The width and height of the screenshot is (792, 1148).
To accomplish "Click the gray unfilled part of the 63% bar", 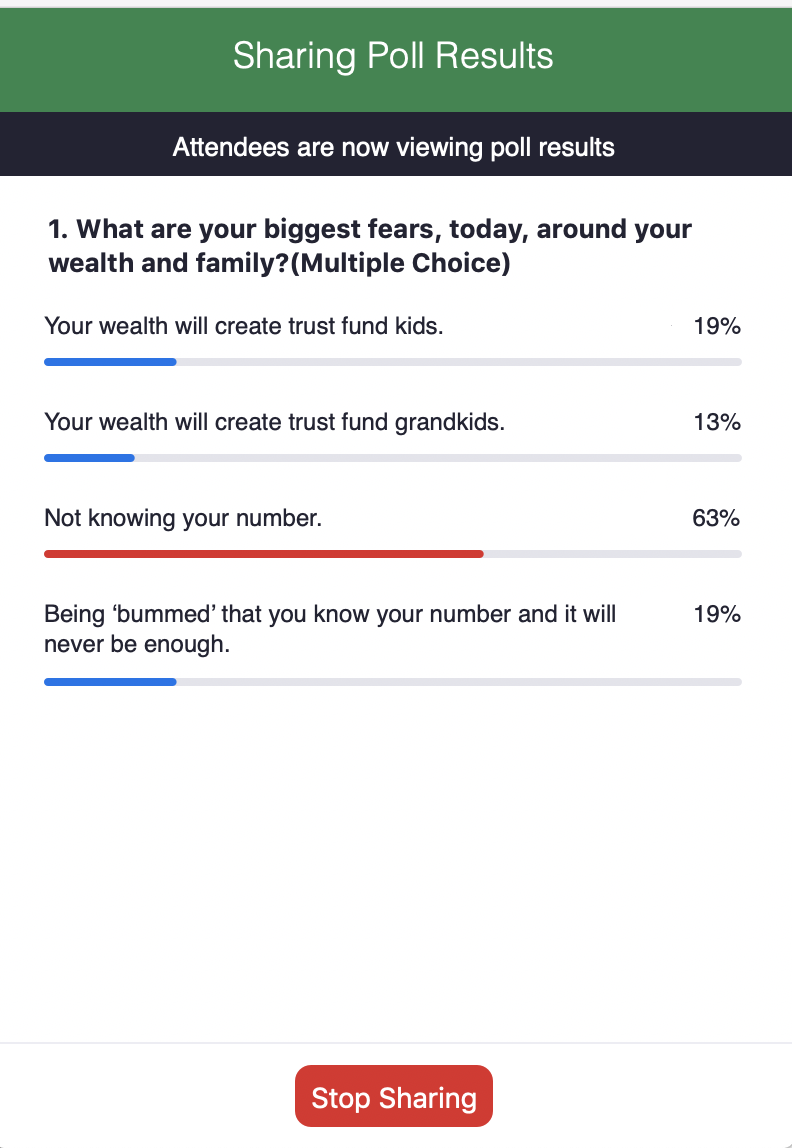I will pyautogui.click(x=612, y=553).
